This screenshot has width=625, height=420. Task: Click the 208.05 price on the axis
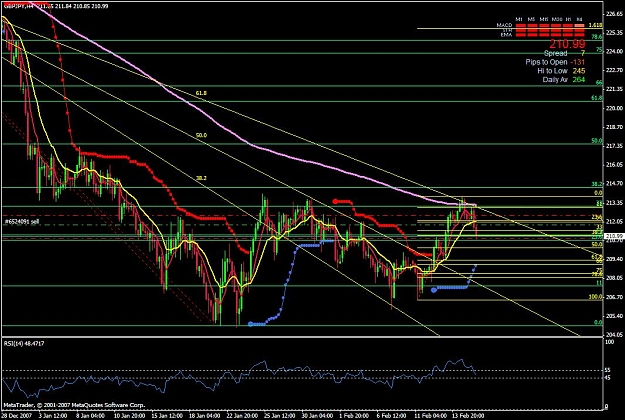614,278
